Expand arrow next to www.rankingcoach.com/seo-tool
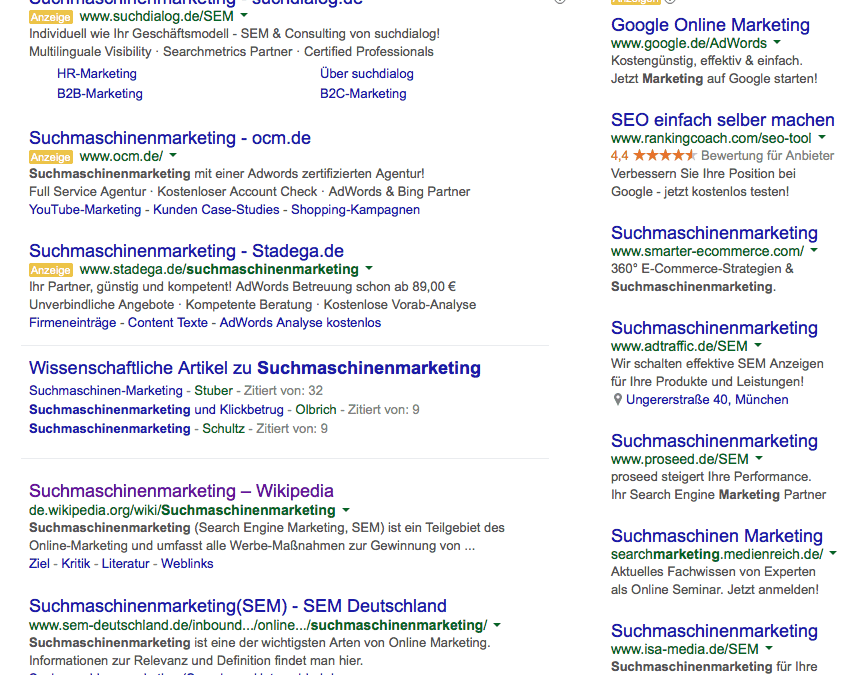This screenshot has height=675, width=843. pyautogui.click(x=822, y=138)
